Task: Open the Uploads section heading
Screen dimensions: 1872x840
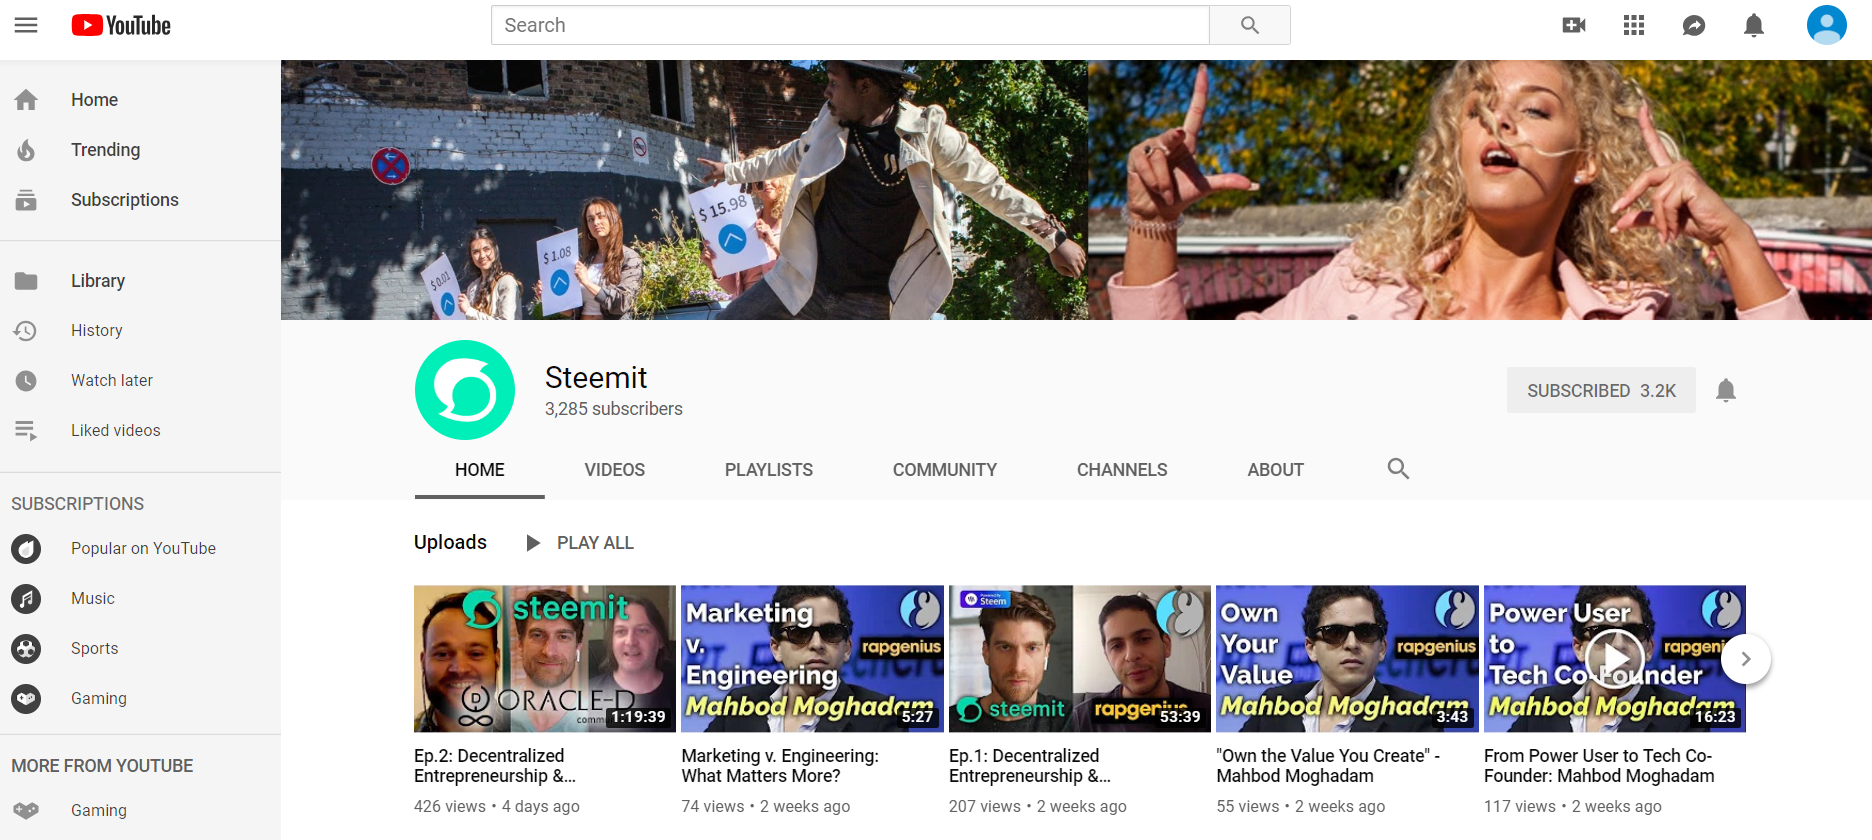Action: (450, 542)
